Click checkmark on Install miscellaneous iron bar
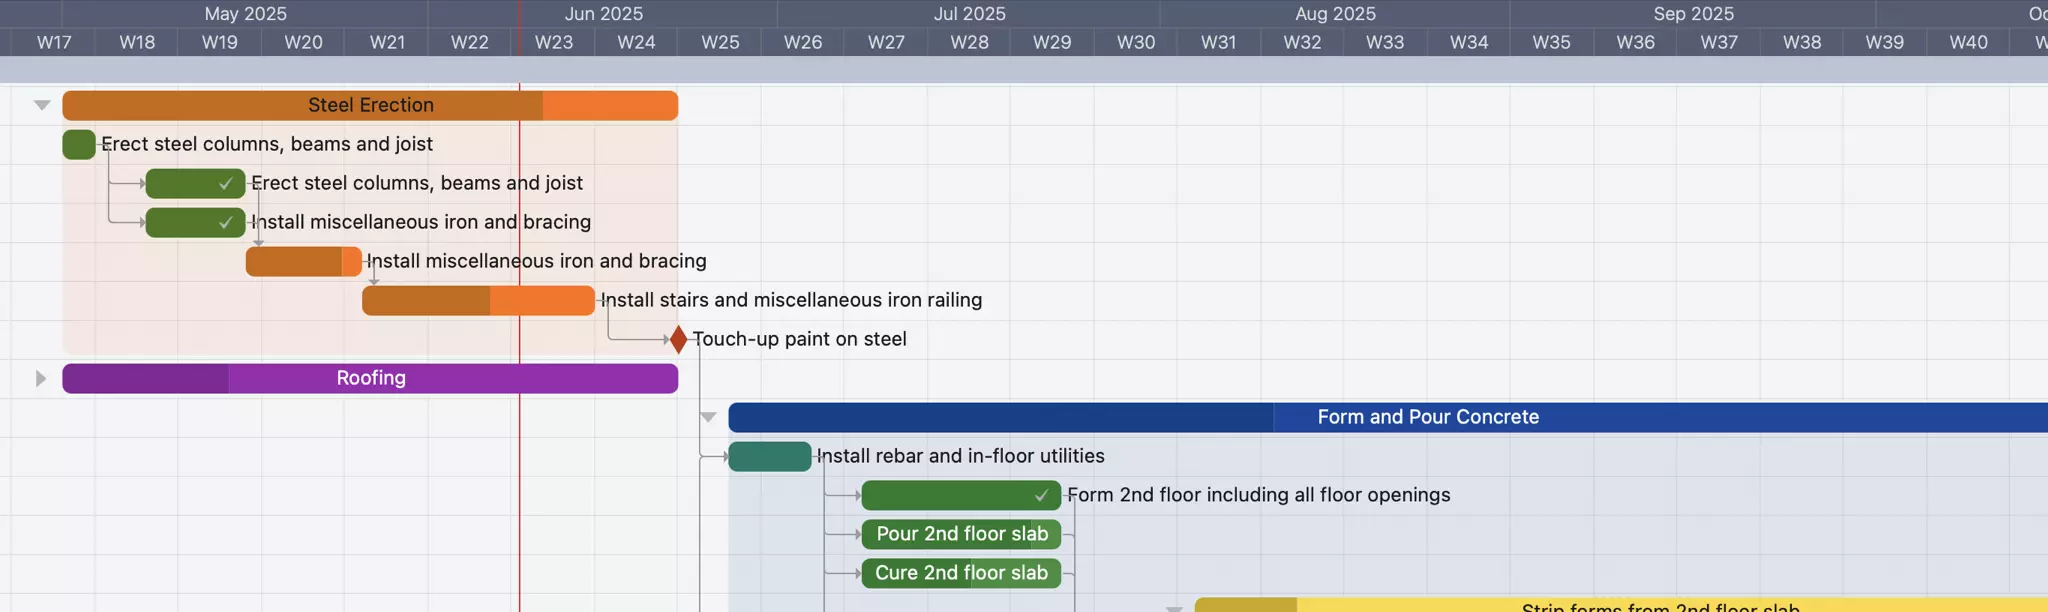 click(226, 223)
